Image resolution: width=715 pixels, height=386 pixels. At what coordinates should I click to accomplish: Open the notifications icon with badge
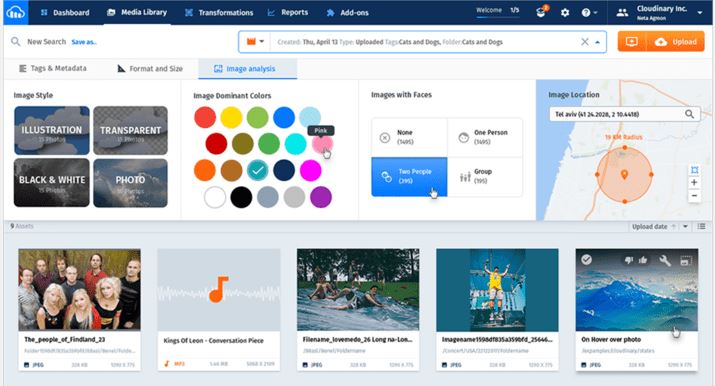point(541,12)
